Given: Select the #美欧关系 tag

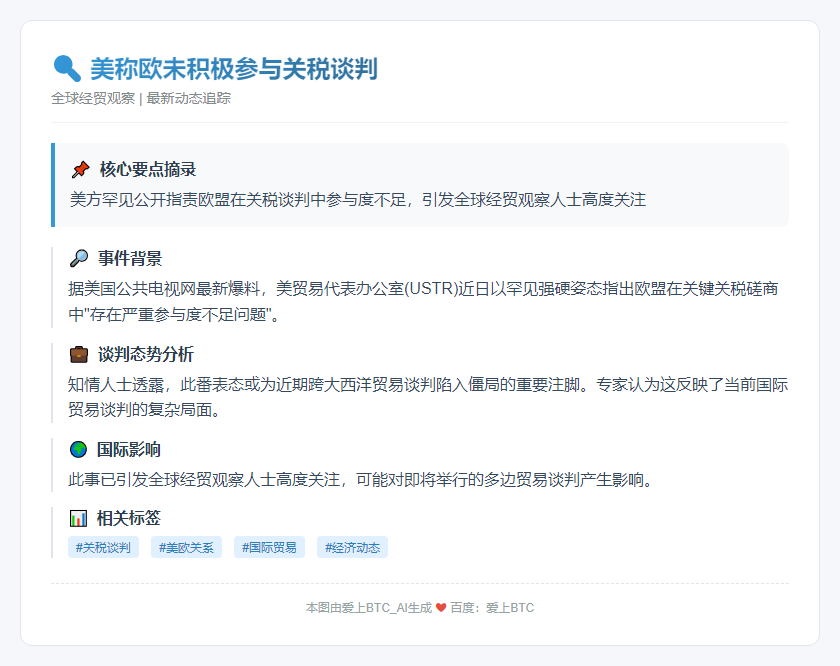Looking at the screenshot, I should coord(186,548).
